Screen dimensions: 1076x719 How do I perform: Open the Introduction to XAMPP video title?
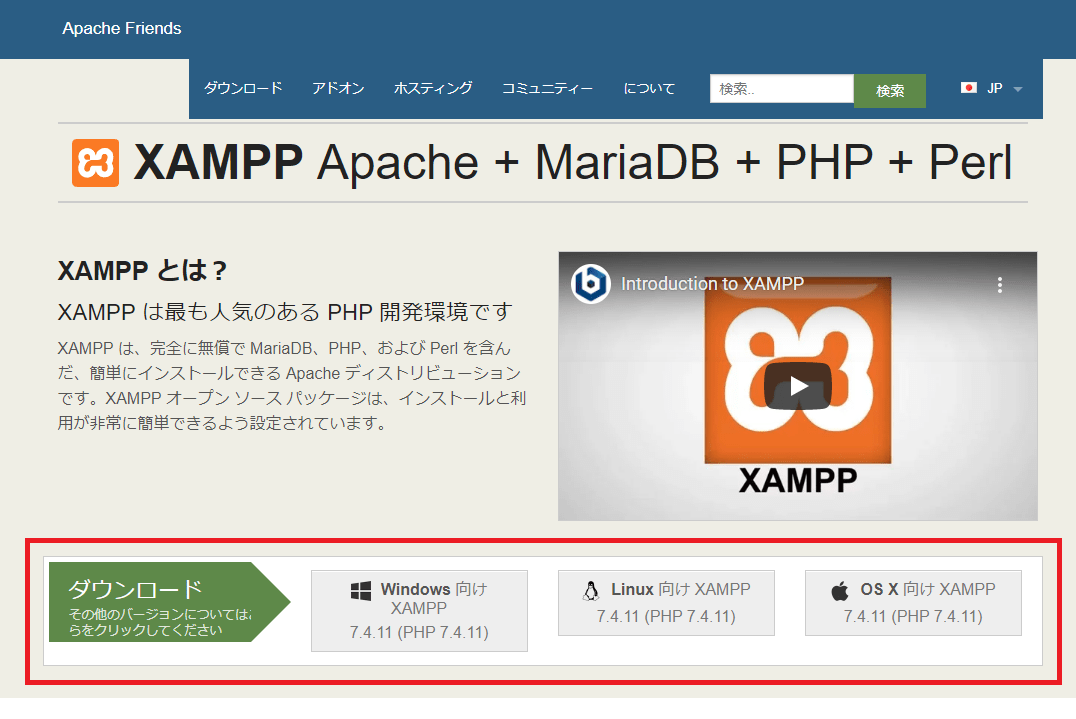pyautogui.click(x=712, y=284)
